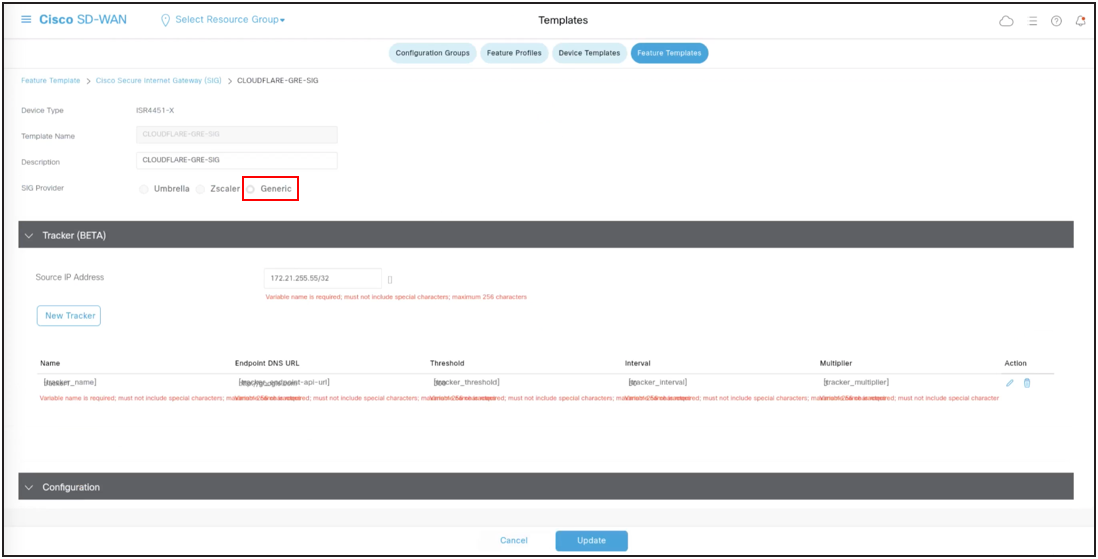Click the tracker_threshold cell

466,382
